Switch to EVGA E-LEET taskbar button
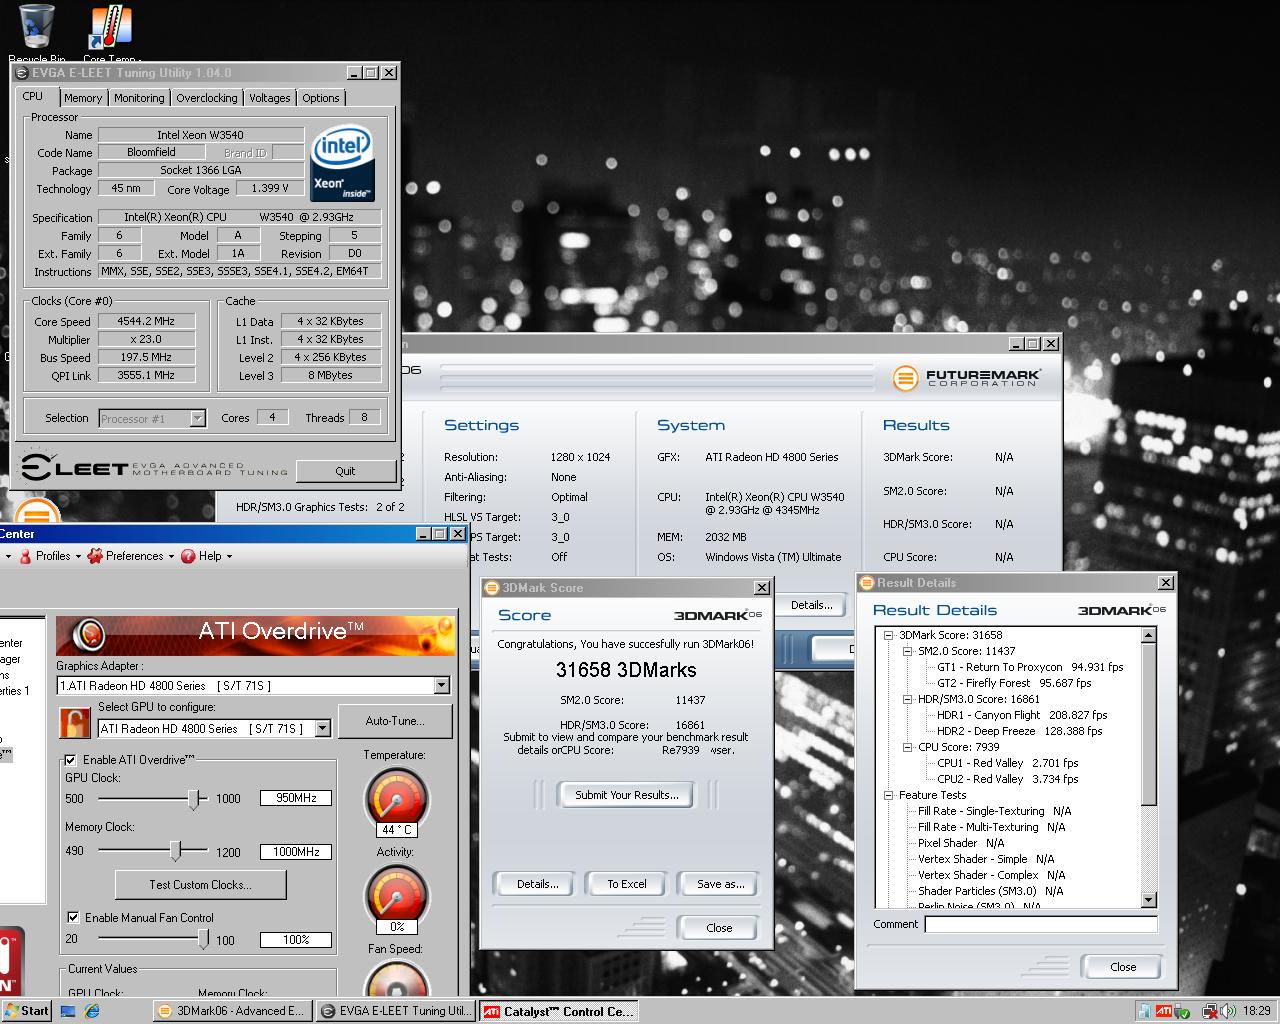 click(x=396, y=1011)
